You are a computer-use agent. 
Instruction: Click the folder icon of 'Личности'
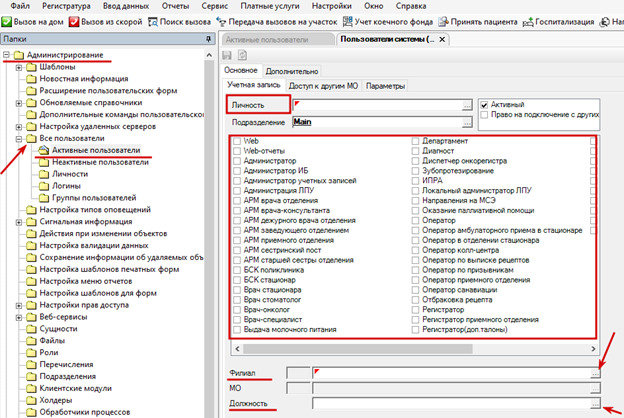coord(44,174)
